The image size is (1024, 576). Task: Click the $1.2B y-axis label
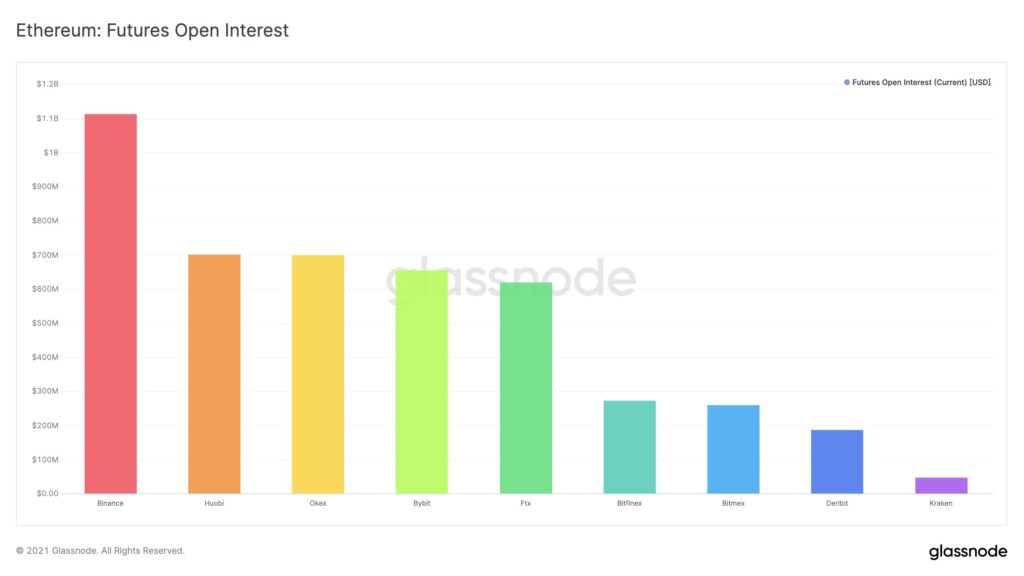pyautogui.click(x=48, y=84)
